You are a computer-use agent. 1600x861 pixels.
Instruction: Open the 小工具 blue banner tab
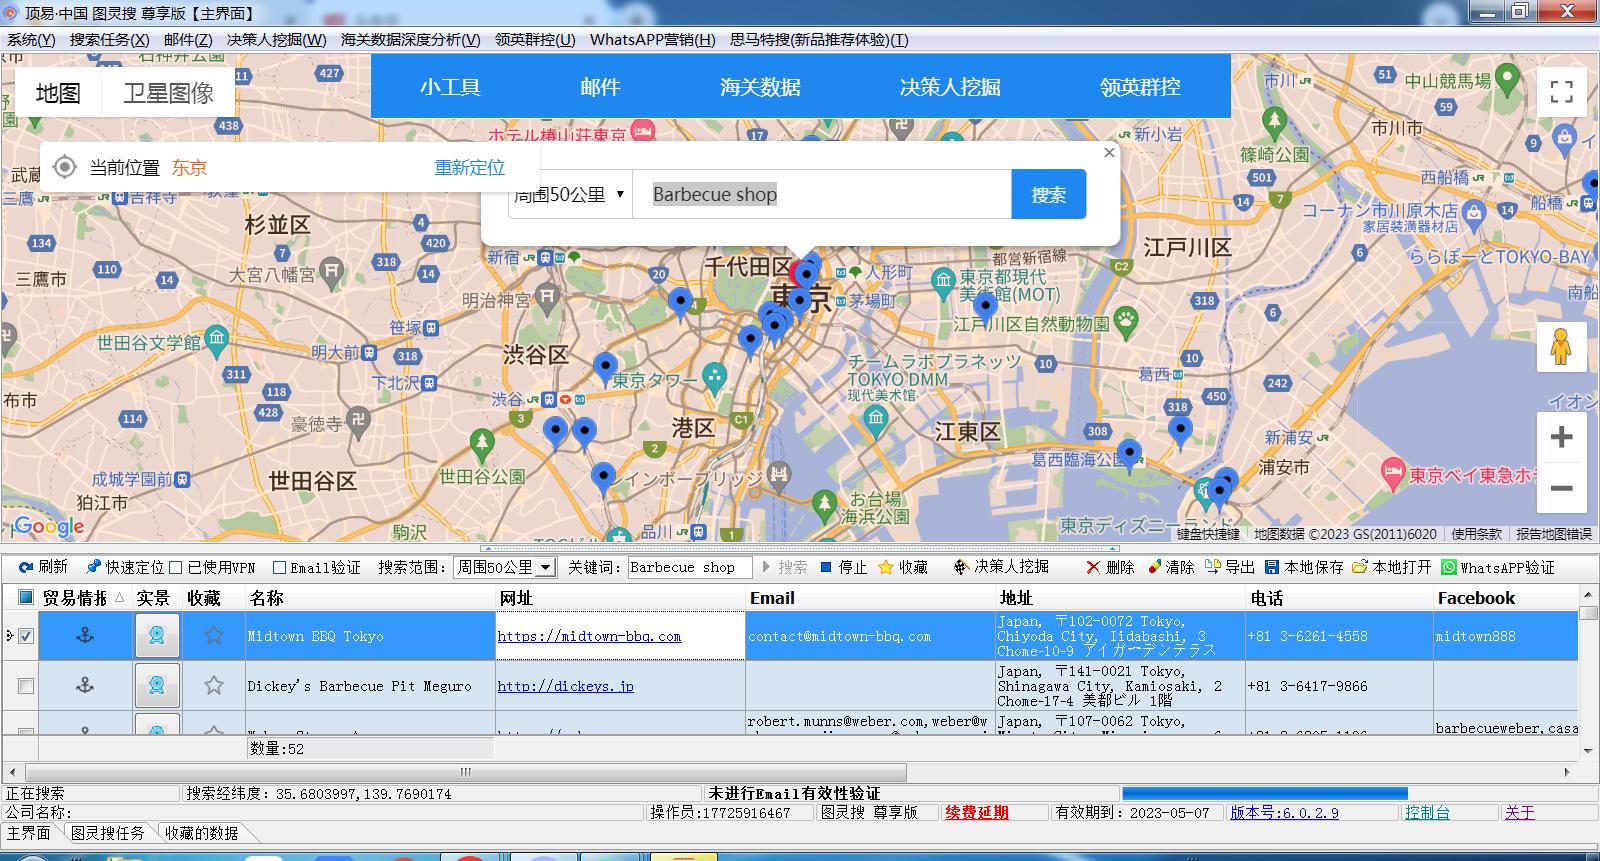[450, 87]
